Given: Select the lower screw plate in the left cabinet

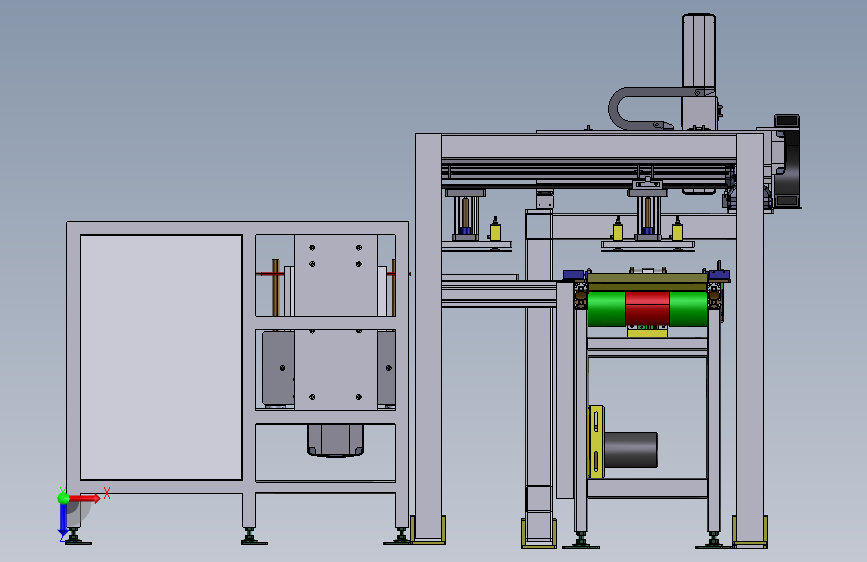Looking at the screenshot, I should point(336,370).
